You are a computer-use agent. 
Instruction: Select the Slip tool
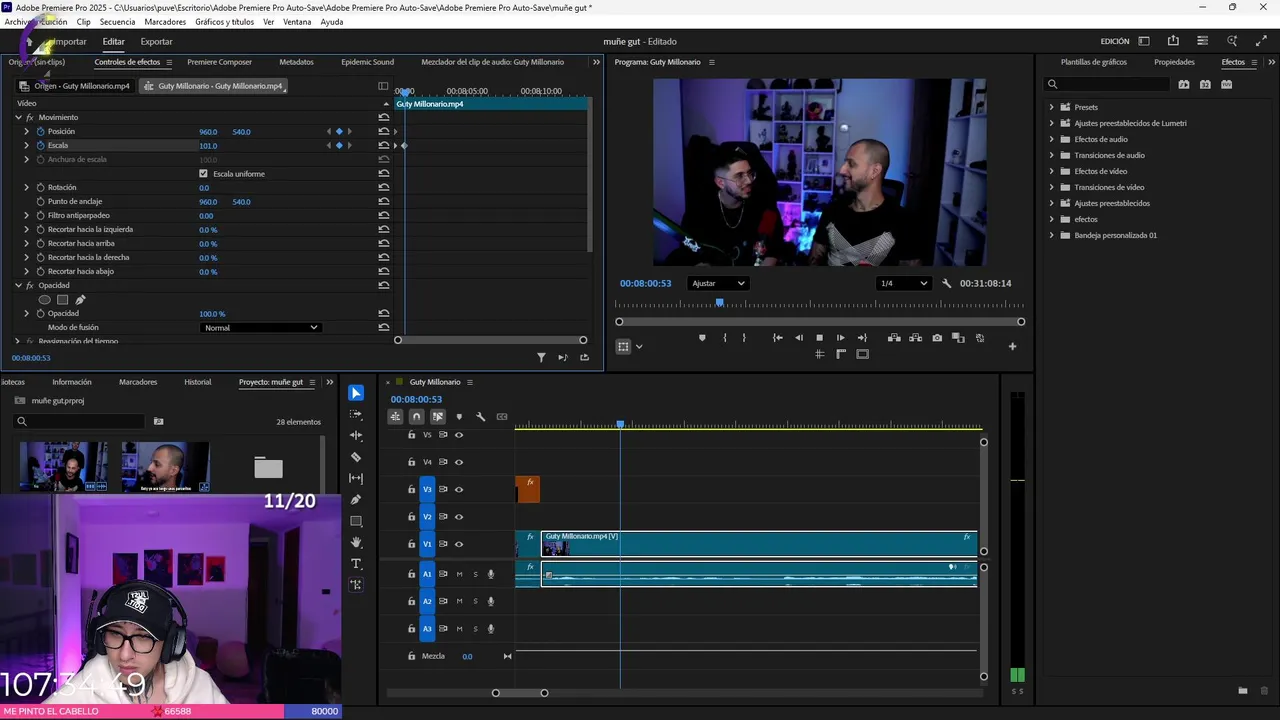[x=356, y=478]
